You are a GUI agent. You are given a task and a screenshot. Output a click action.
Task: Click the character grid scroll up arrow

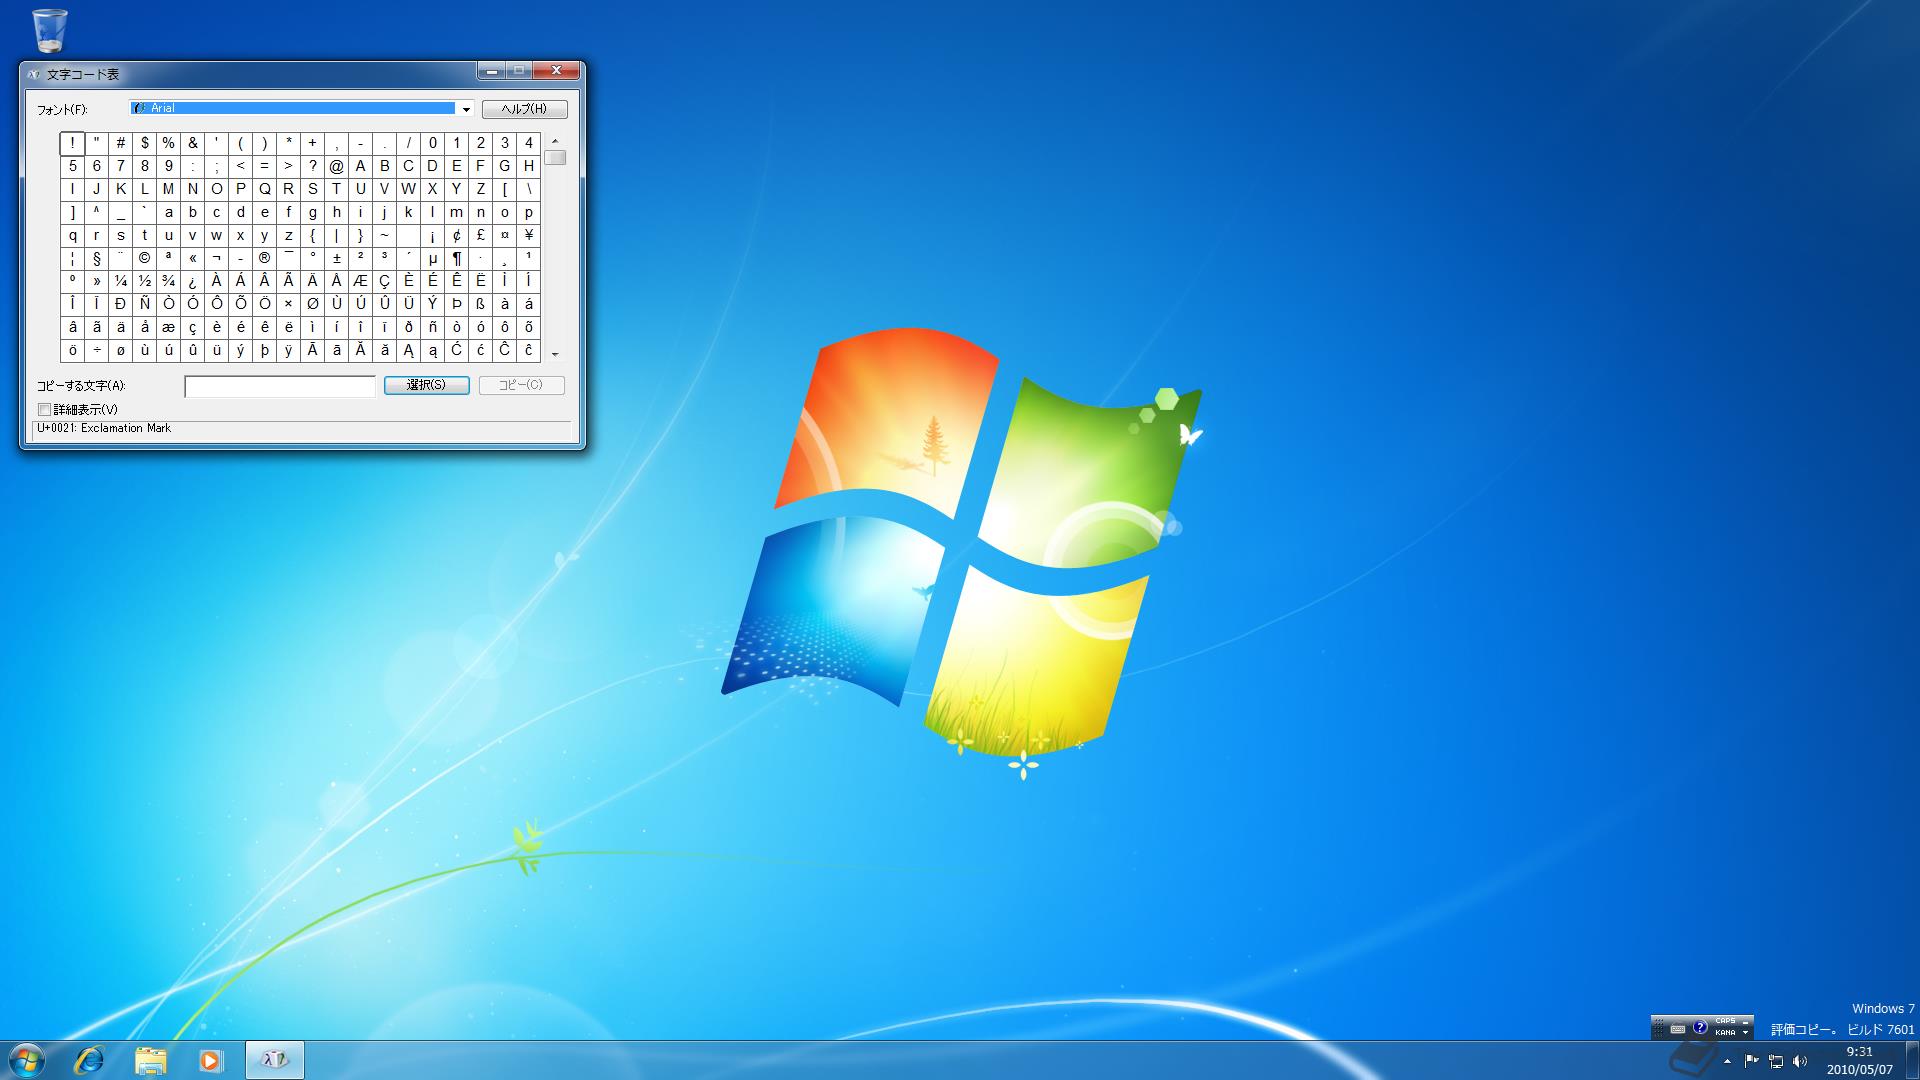point(555,141)
